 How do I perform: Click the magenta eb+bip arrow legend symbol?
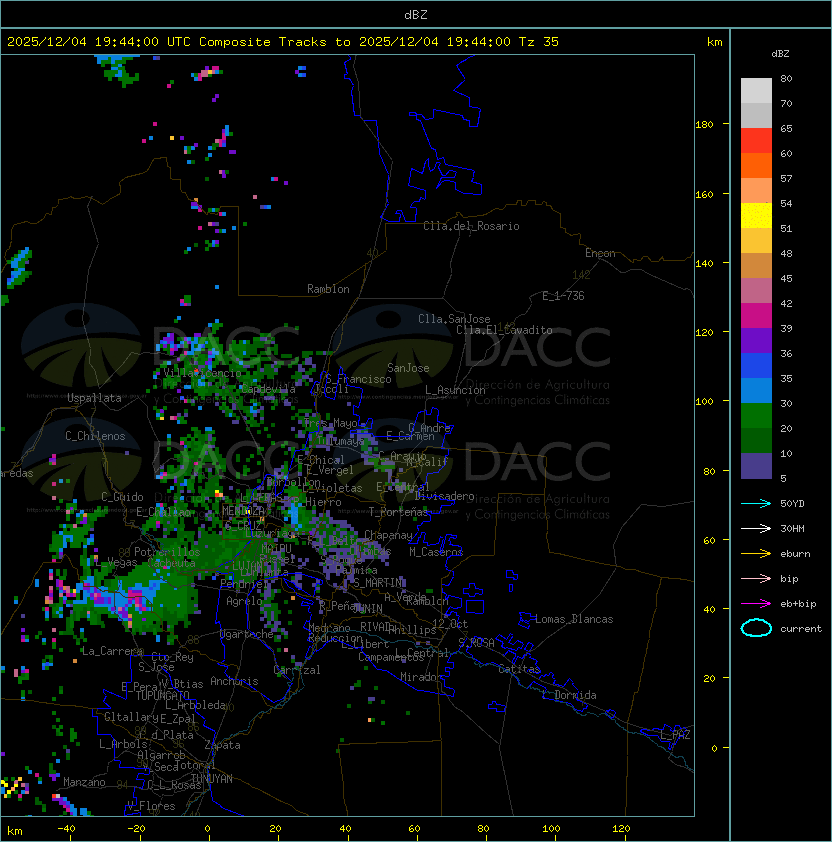tap(756, 604)
